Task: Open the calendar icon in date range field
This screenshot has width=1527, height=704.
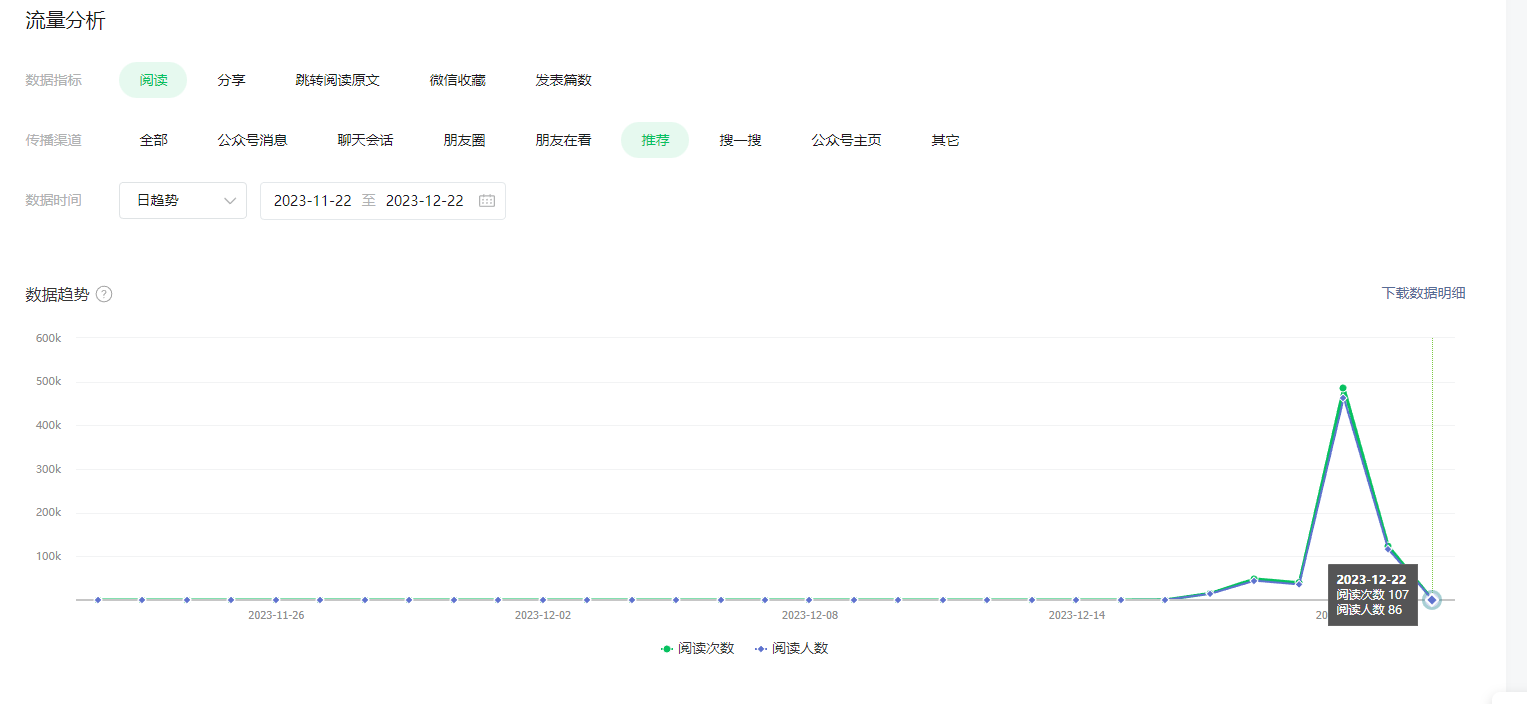Action: [x=487, y=200]
